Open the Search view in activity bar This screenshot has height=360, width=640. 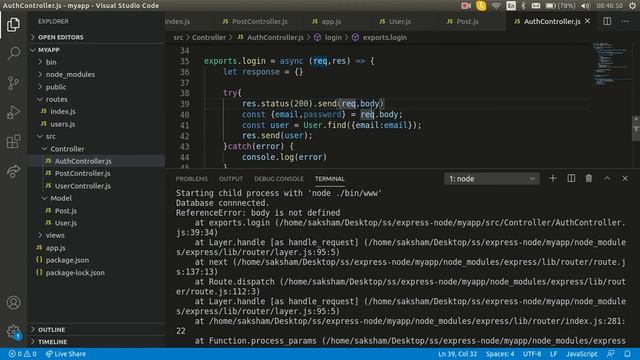13,53
